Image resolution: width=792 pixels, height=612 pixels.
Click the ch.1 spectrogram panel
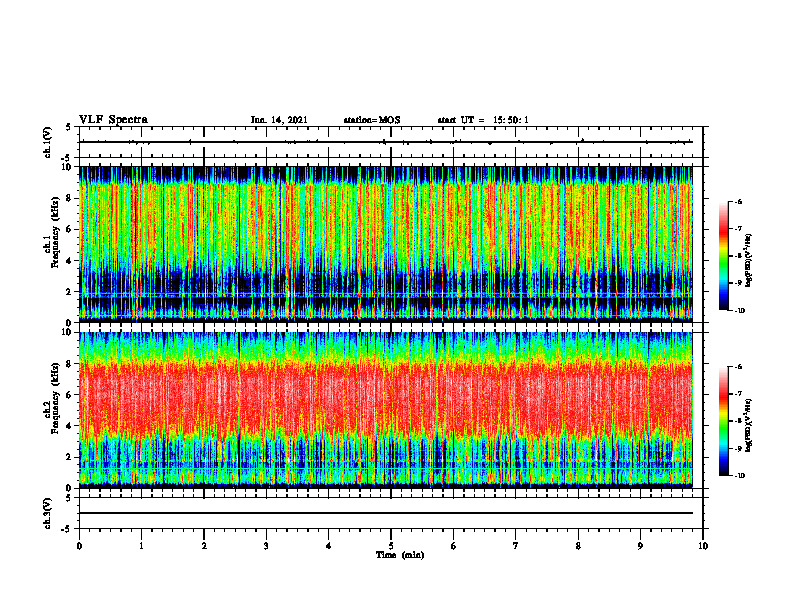click(x=385, y=244)
